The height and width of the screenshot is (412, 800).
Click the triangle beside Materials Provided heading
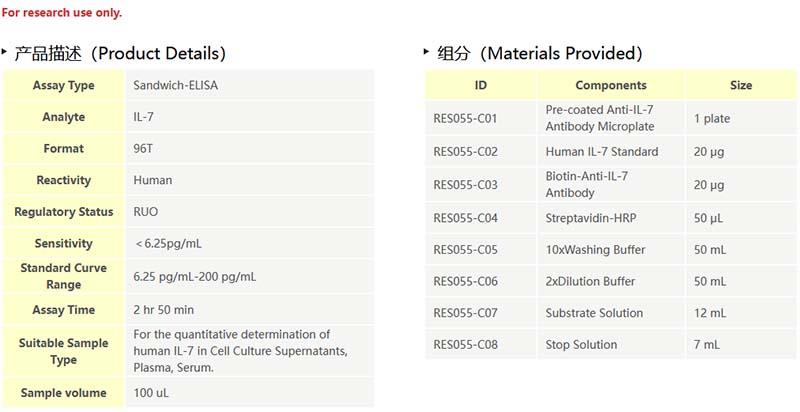pyautogui.click(x=427, y=50)
